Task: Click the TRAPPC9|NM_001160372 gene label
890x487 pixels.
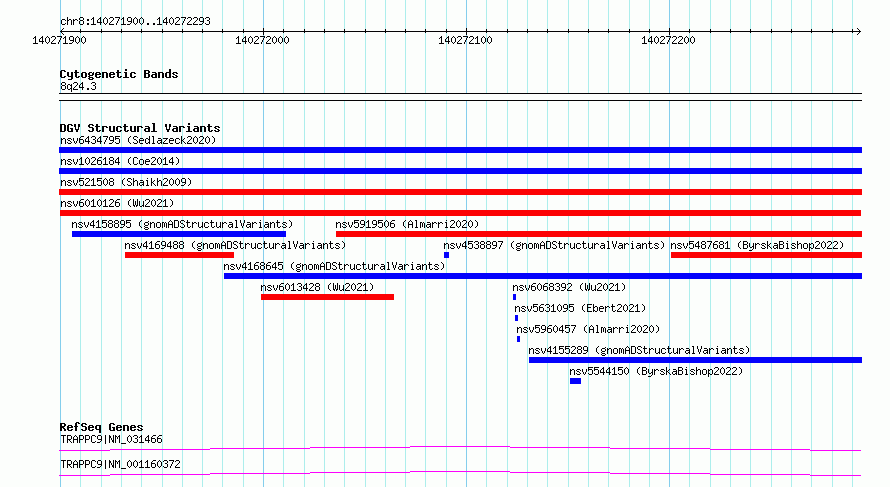Action: [120, 464]
